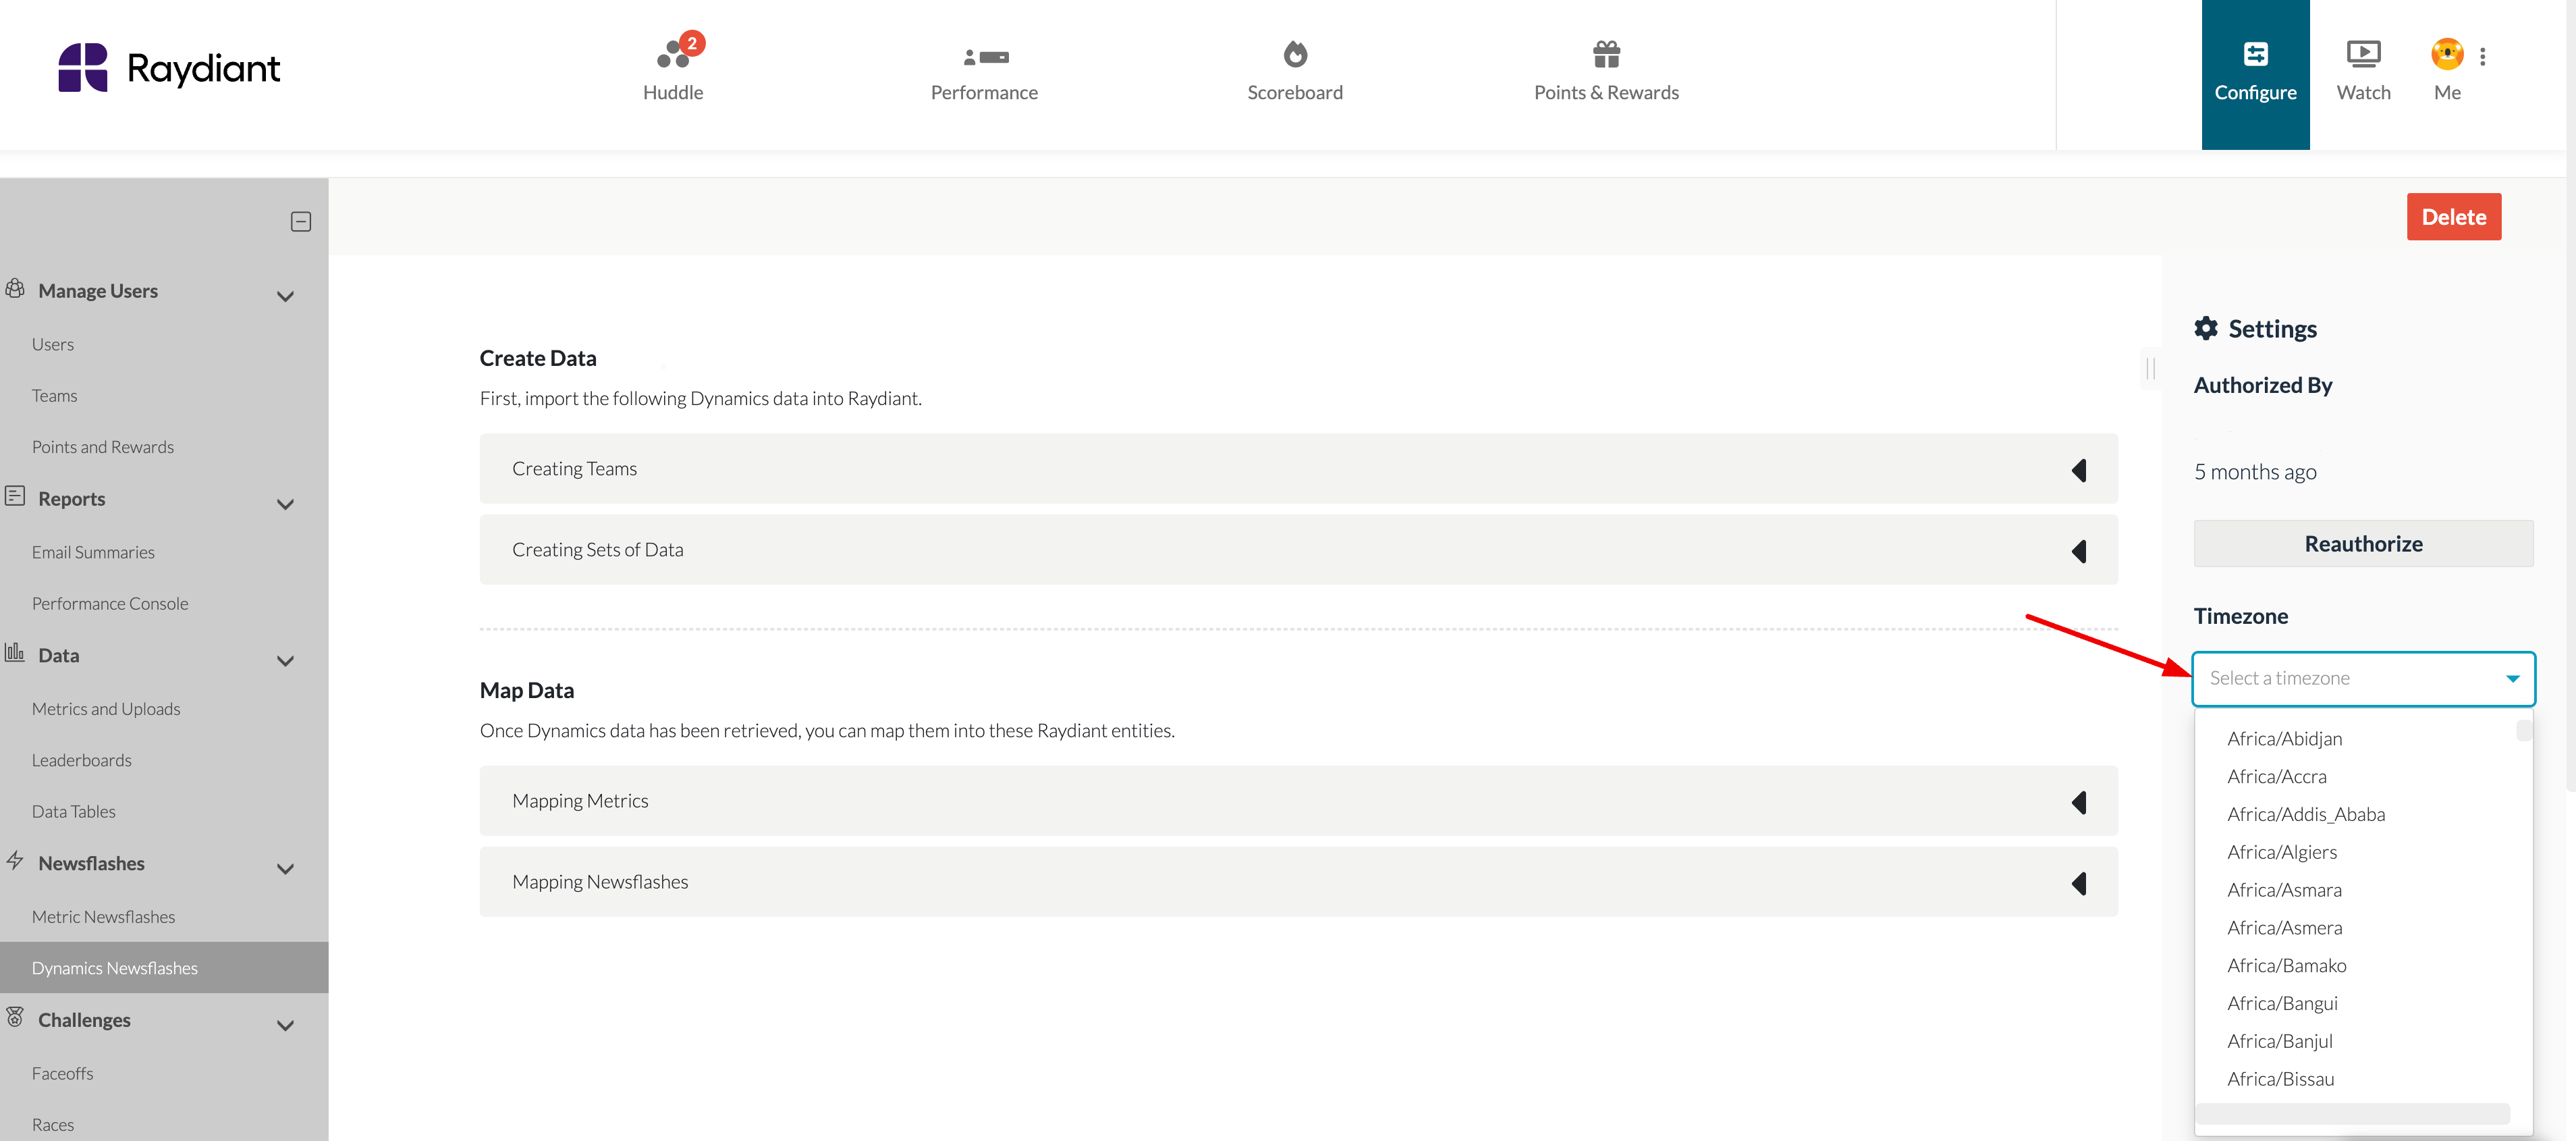
Task: Collapse the Data section chevron
Action: click(286, 661)
